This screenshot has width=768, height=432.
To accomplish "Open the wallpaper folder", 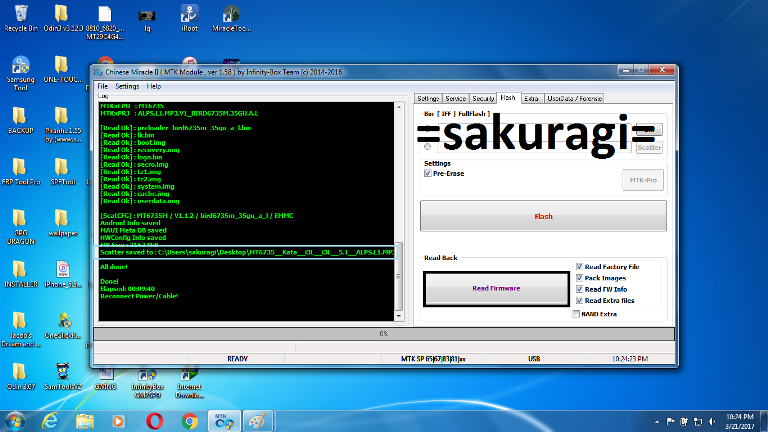I will tap(63, 223).
